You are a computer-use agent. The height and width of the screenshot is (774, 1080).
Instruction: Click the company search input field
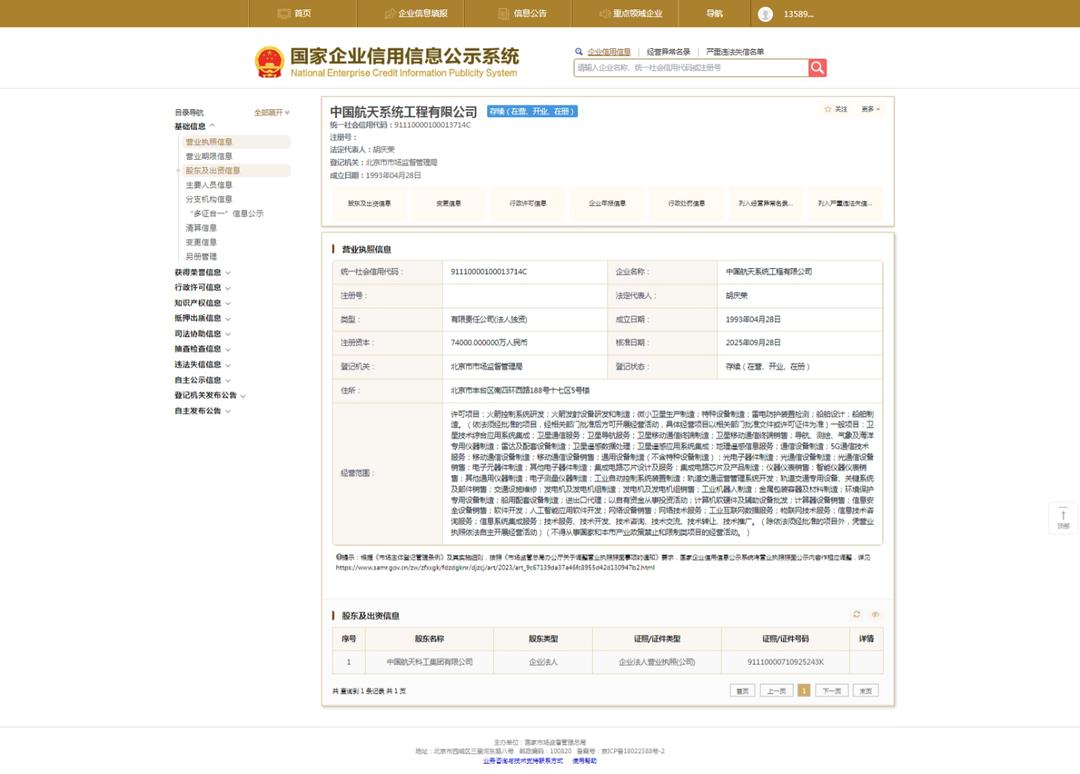[691, 67]
